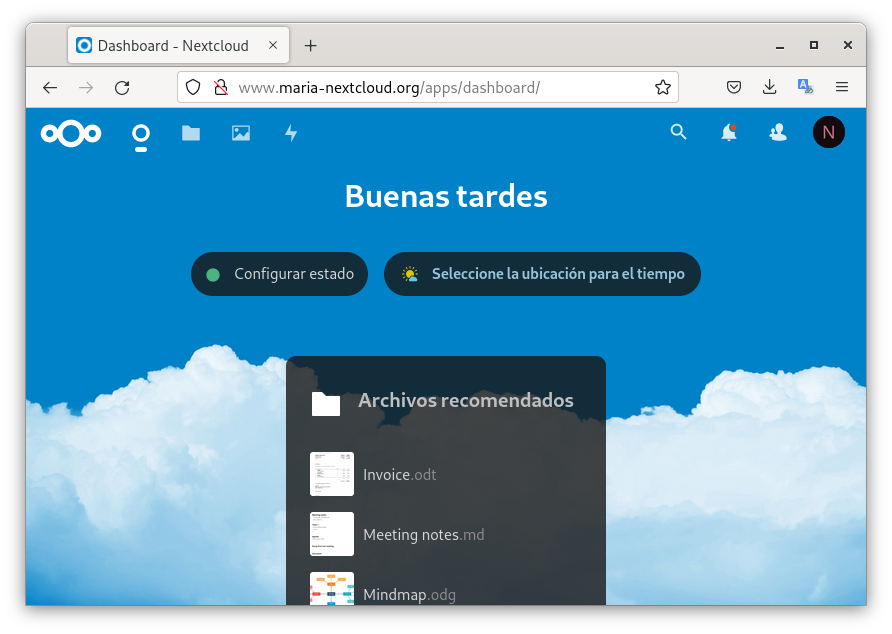Go back using the browser back arrow
Screen dimensions: 892x634
(50, 87)
